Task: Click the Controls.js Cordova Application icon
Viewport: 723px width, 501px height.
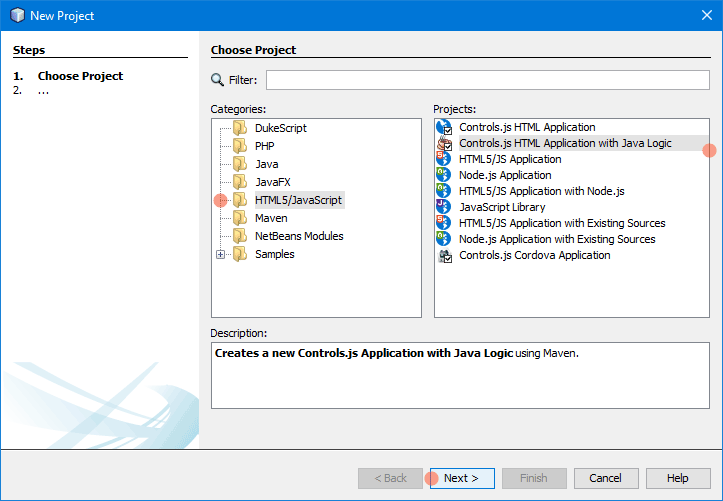Action: pos(445,255)
